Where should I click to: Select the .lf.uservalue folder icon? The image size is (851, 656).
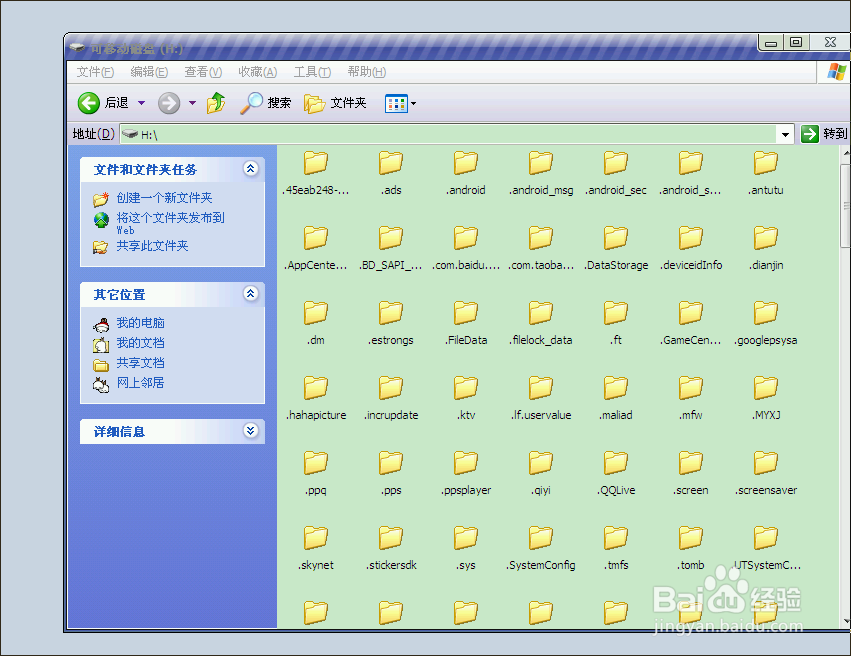(x=541, y=387)
